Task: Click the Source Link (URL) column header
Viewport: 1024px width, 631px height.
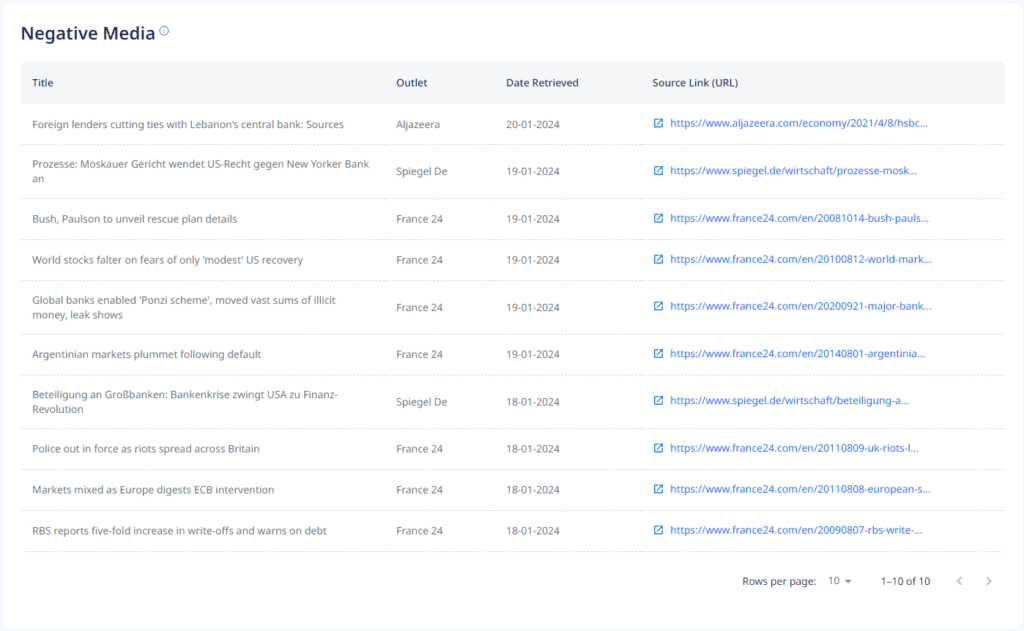Action: (x=695, y=83)
